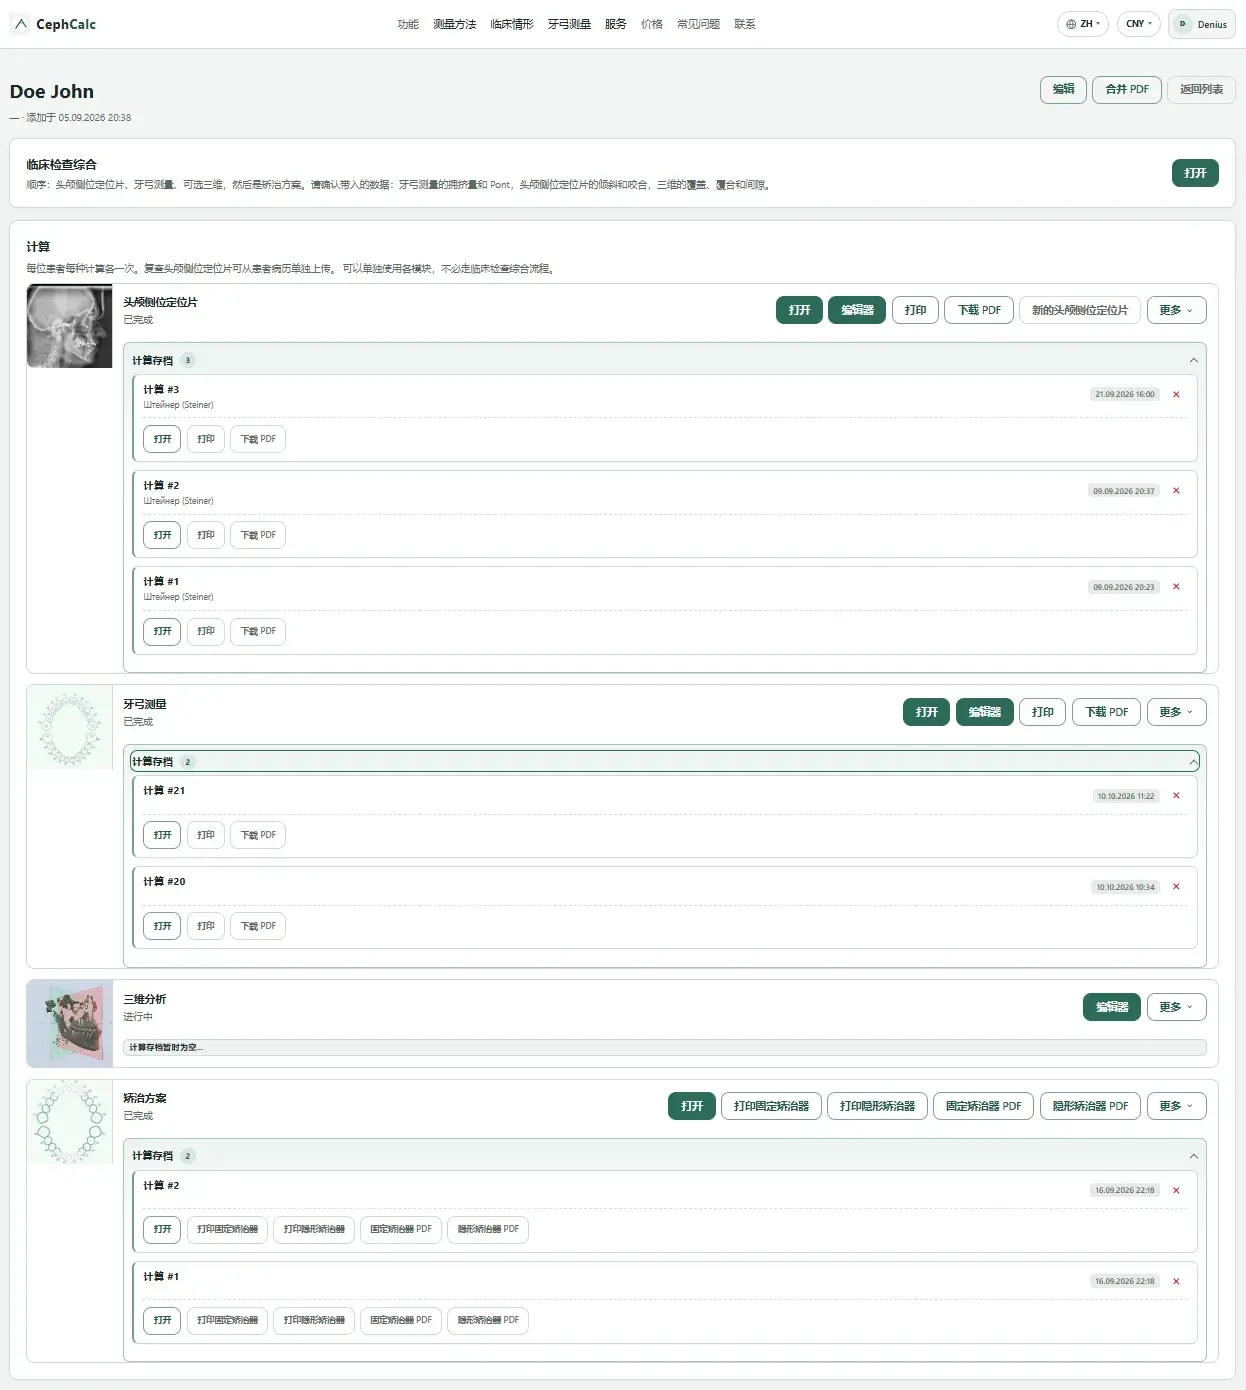Delete 计算 #1 in the 矫治方案 archive
This screenshot has width=1246, height=1390.
[x=1176, y=1281]
